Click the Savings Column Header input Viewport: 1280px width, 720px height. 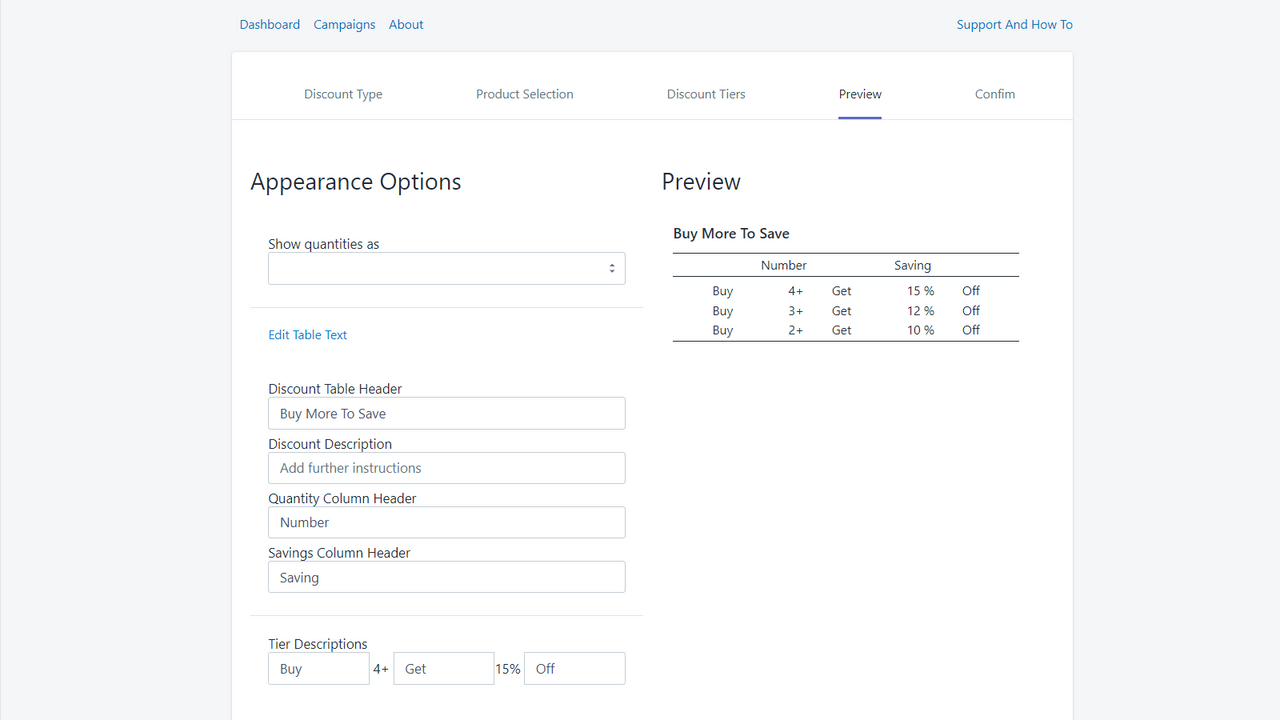click(x=446, y=576)
